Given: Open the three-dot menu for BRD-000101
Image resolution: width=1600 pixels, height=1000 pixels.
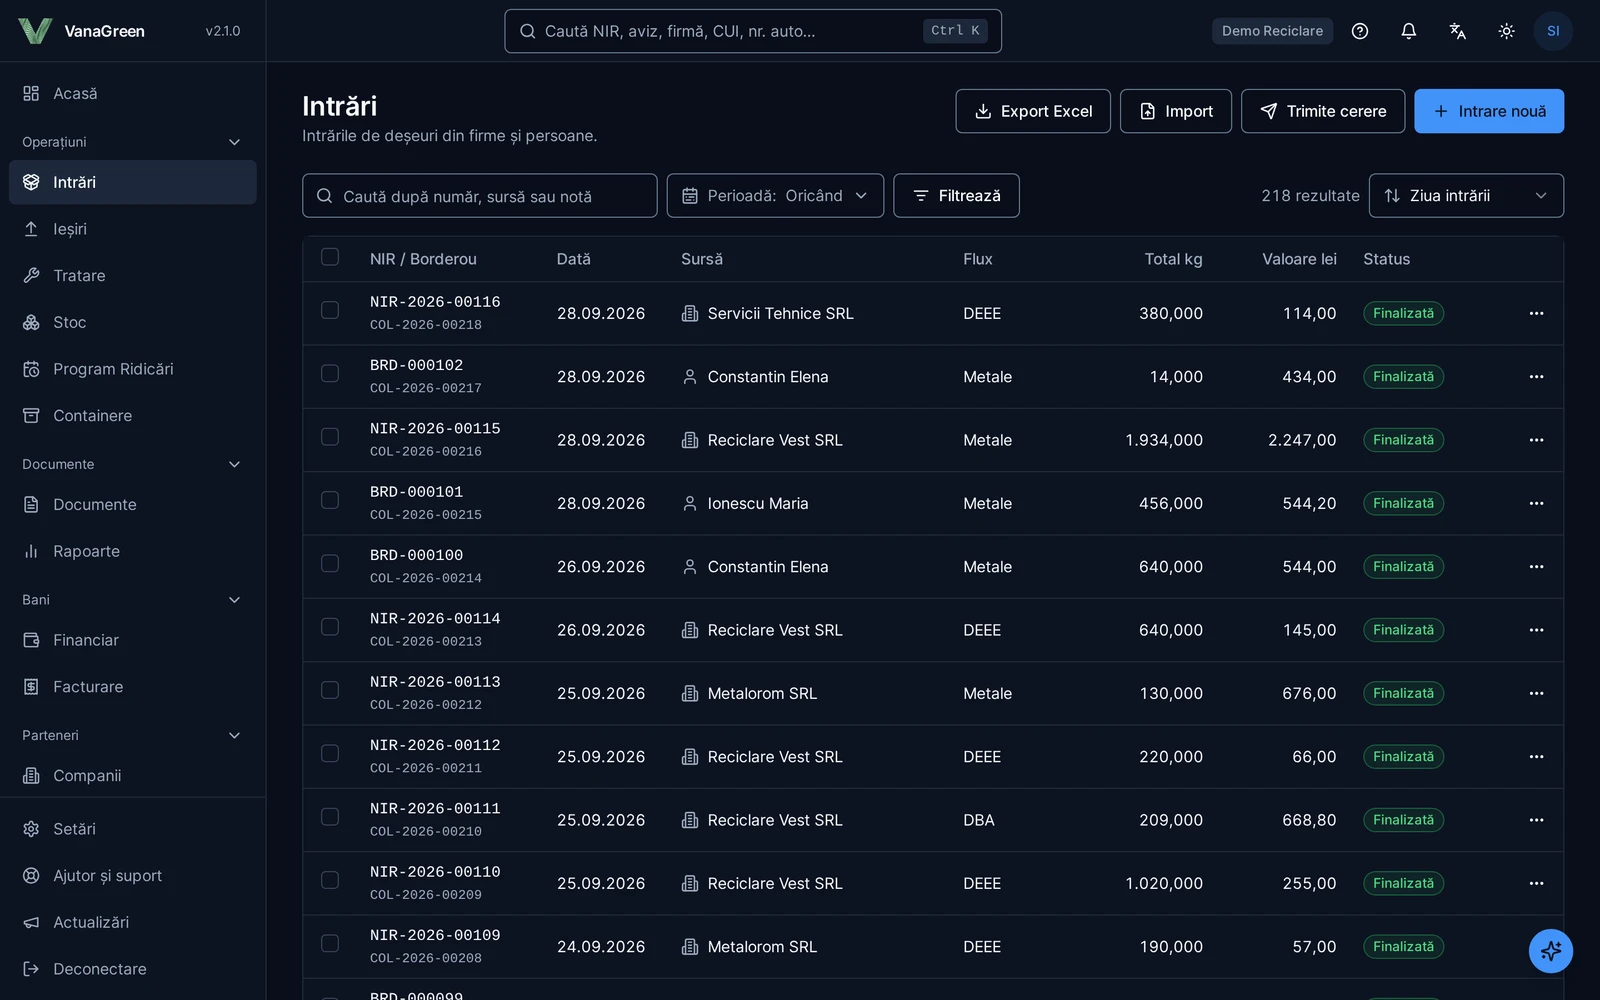Looking at the screenshot, I should (x=1536, y=504).
